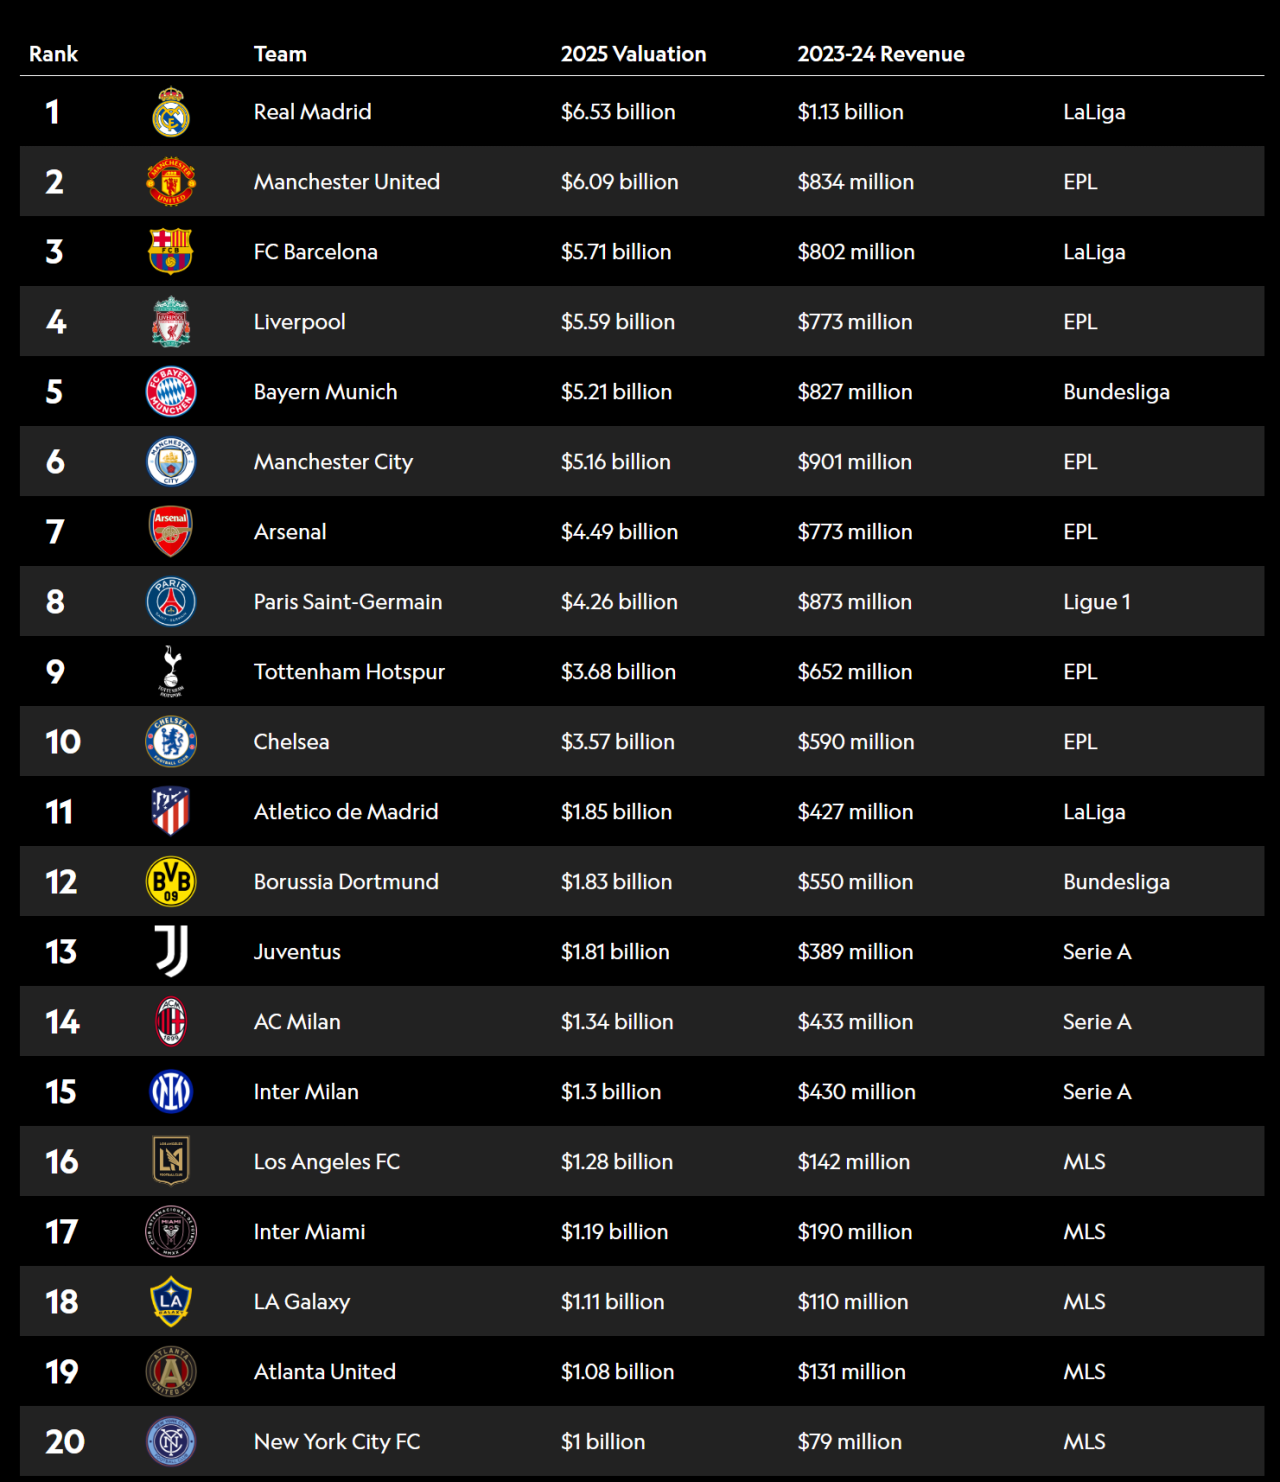This screenshot has width=1280, height=1482.
Task: Select the Bayern Munich round logo
Action: (x=171, y=392)
